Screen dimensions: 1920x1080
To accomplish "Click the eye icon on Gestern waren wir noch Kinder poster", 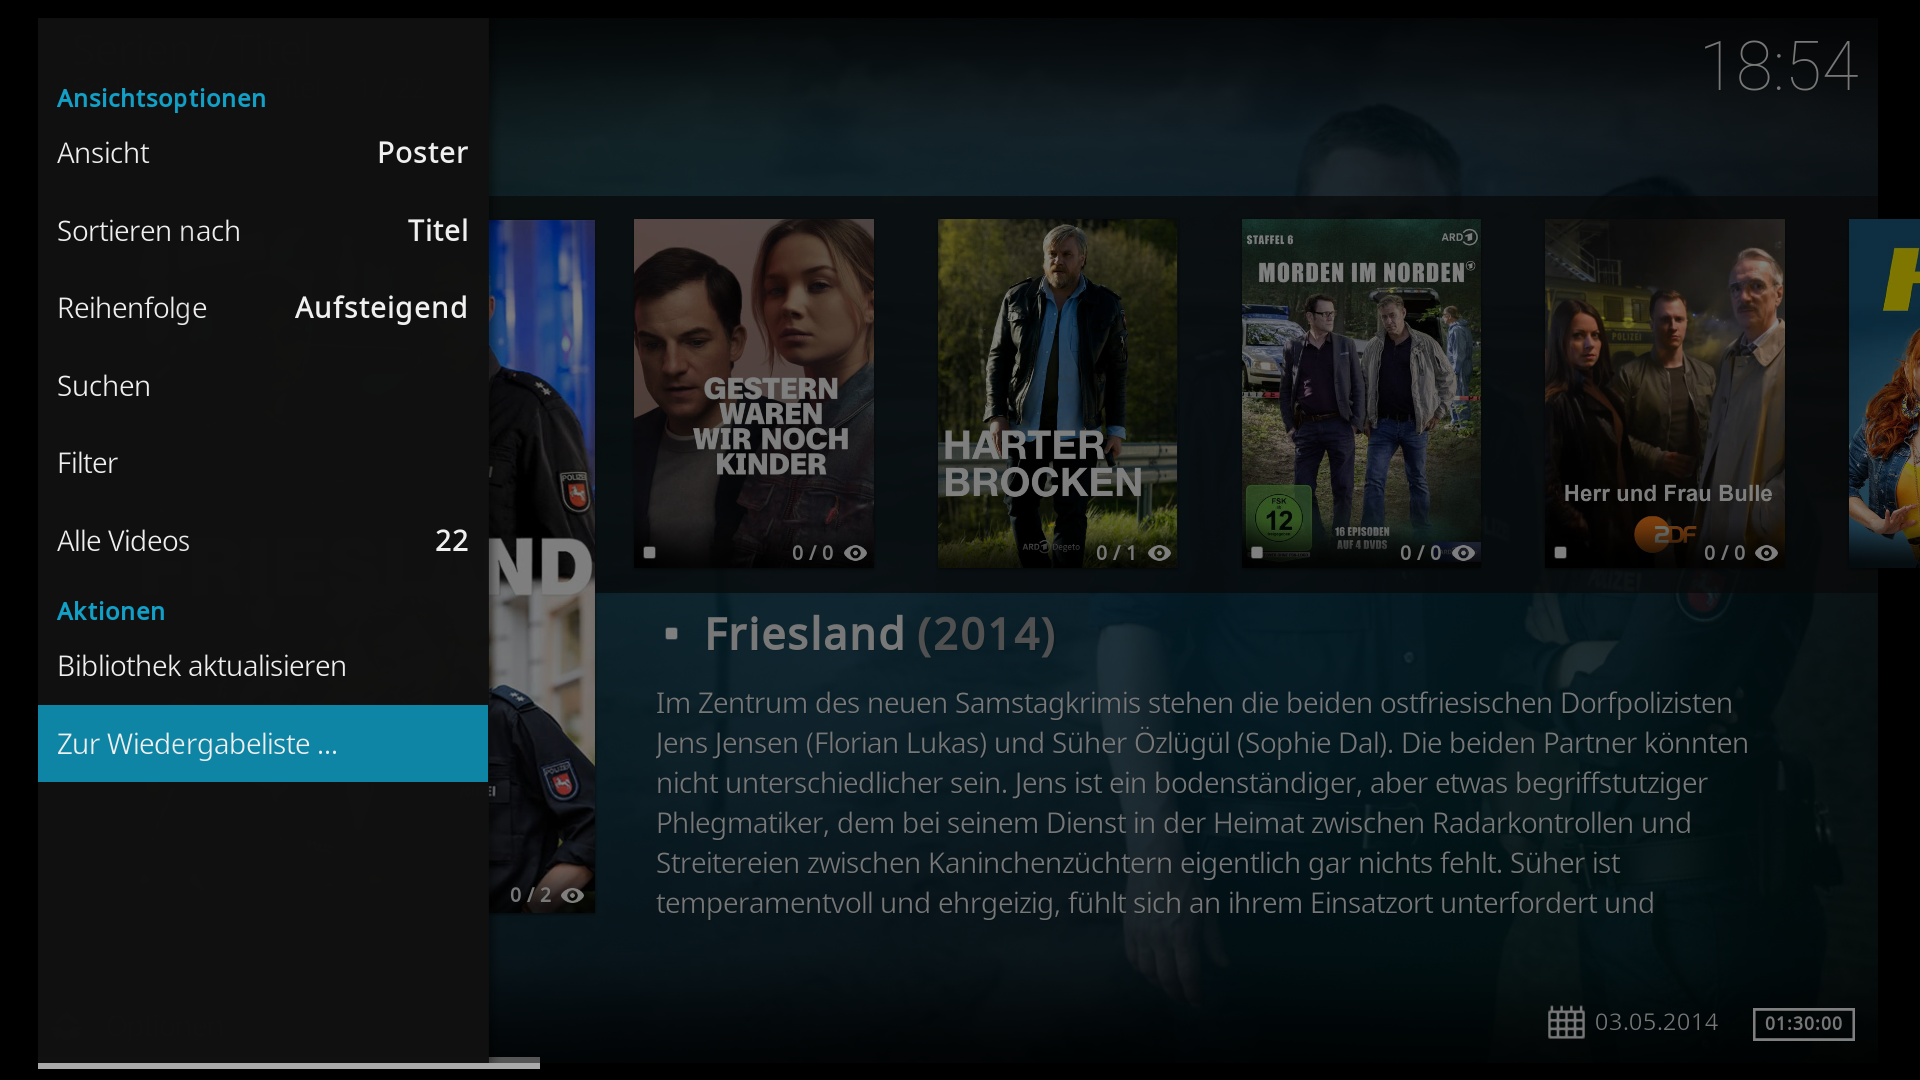I will 855,553.
